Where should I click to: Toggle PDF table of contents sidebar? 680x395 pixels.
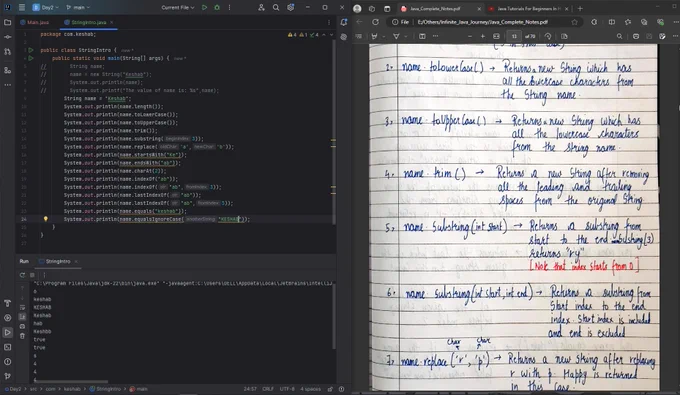[359, 36]
